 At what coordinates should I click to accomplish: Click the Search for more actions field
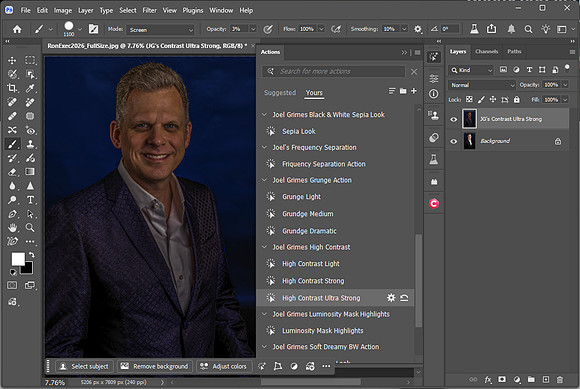click(x=334, y=71)
